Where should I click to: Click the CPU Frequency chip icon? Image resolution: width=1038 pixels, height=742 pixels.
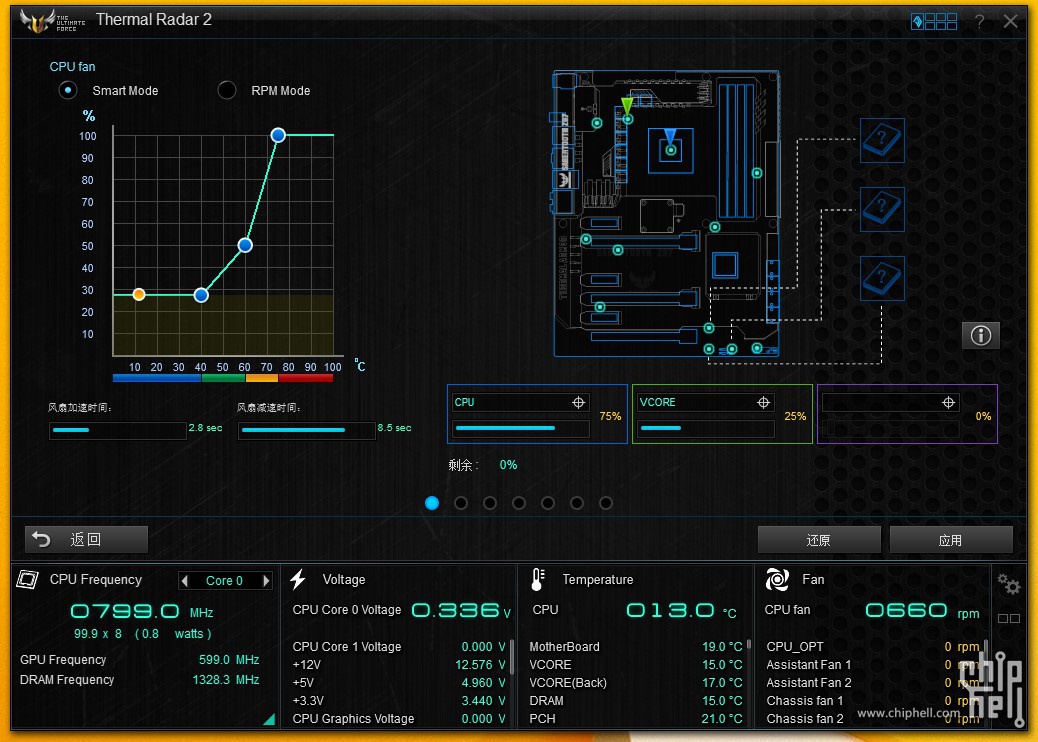(28, 579)
